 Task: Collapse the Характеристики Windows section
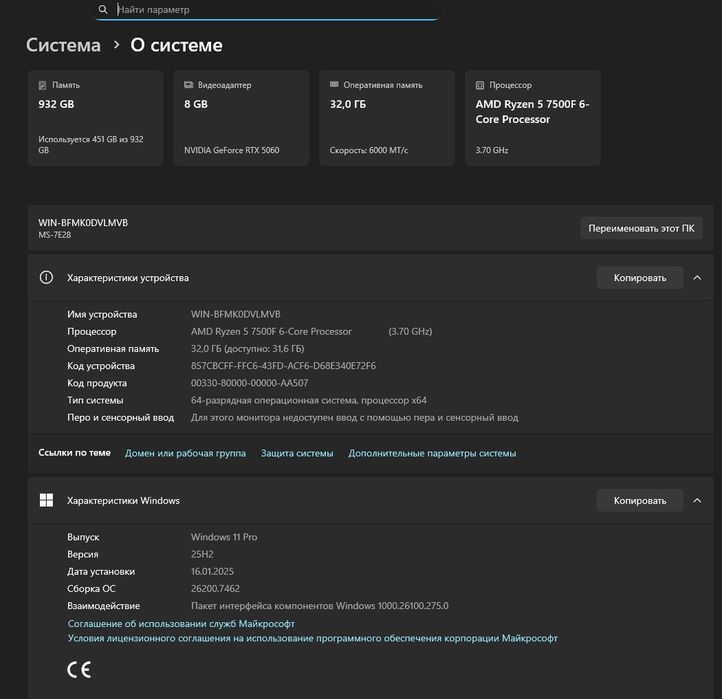pos(697,500)
